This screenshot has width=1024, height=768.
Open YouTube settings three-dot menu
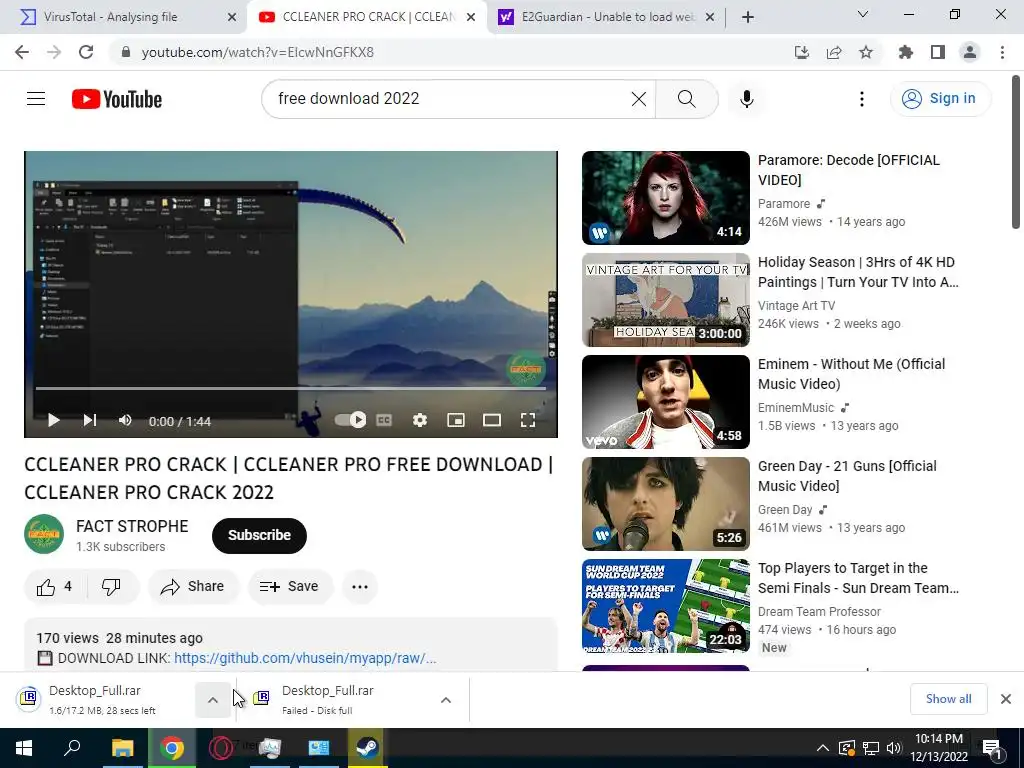pyautogui.click(x=862, y=99)
